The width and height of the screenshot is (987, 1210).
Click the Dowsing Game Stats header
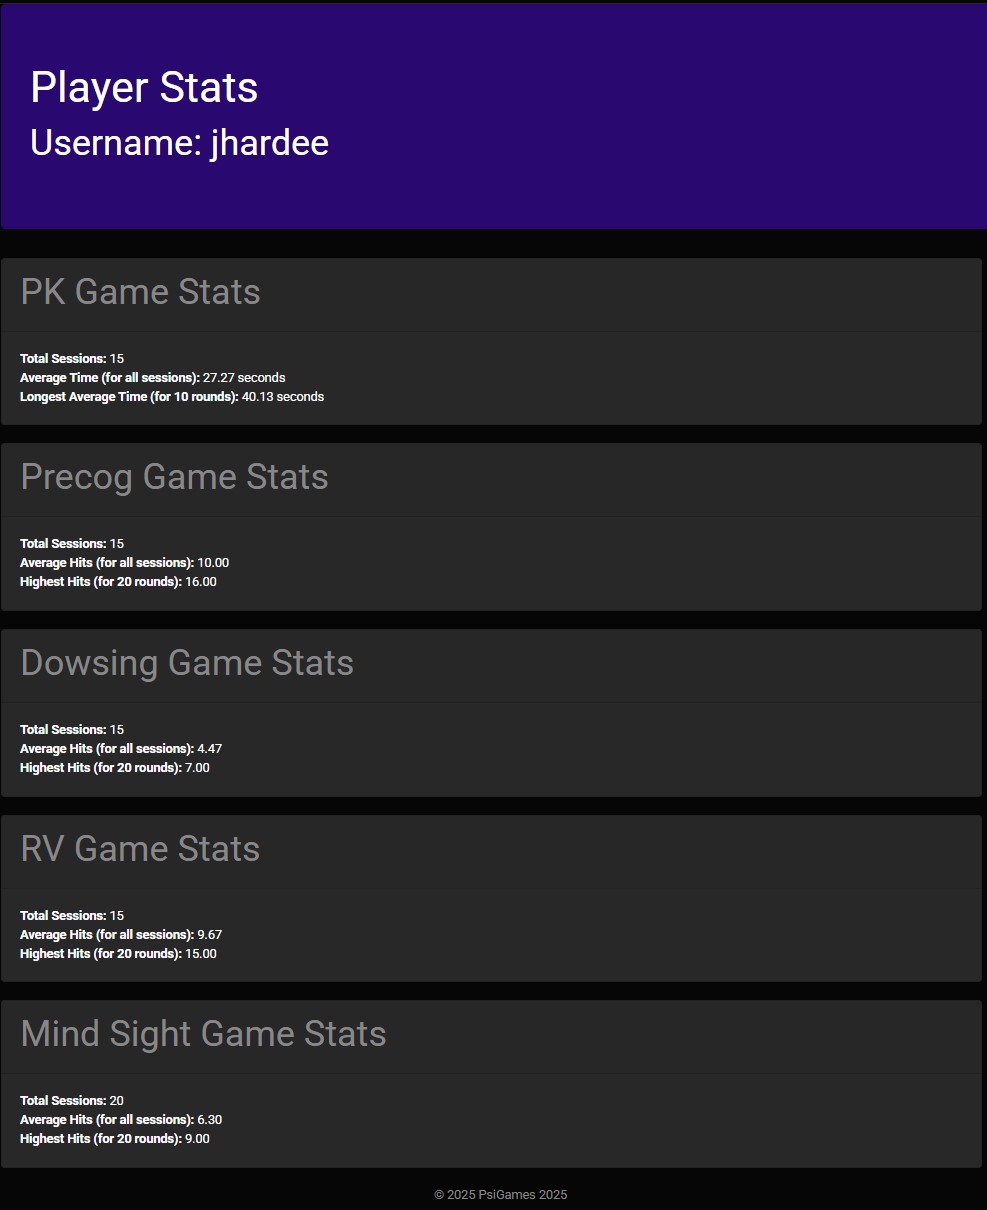tap(187, 663)
